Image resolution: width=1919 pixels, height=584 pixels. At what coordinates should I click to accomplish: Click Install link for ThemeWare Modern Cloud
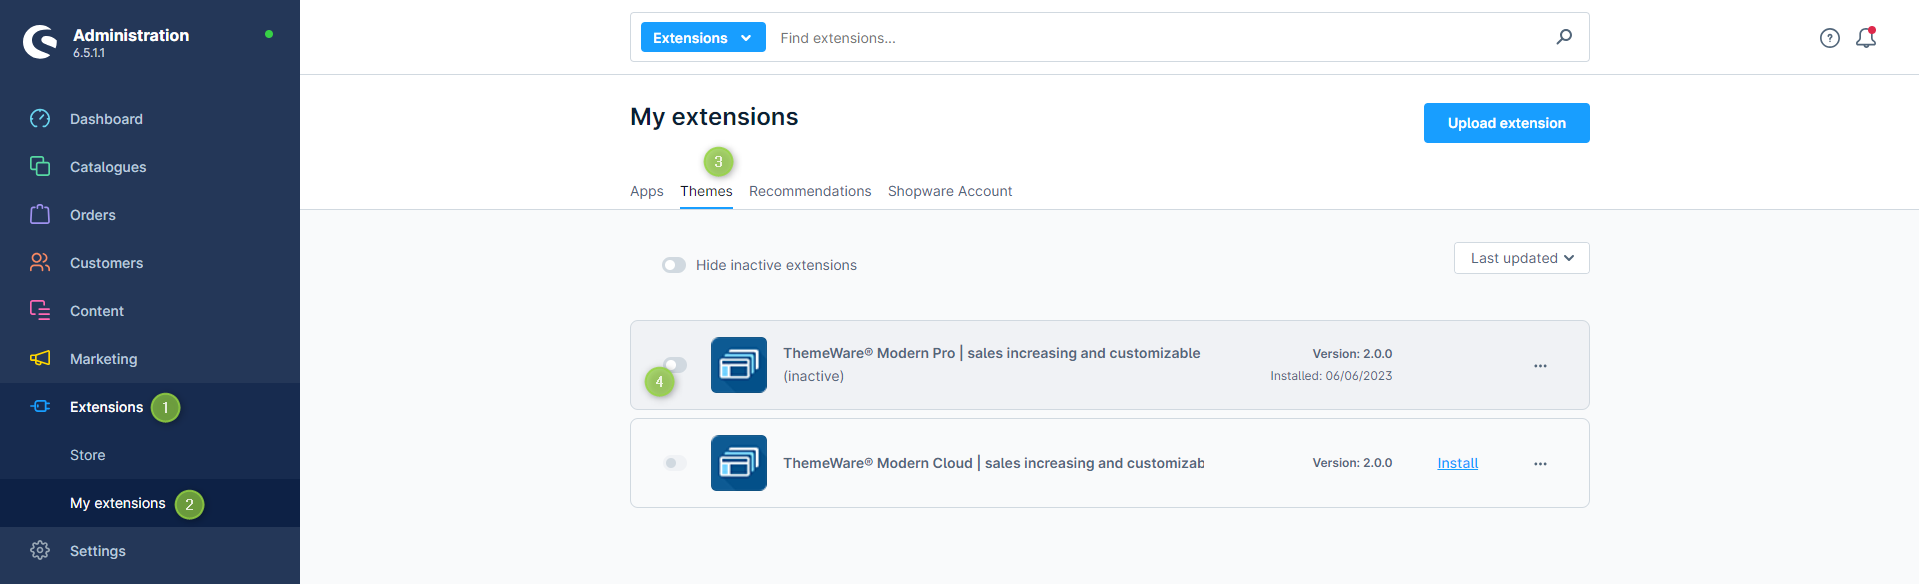click(1457, 463)
